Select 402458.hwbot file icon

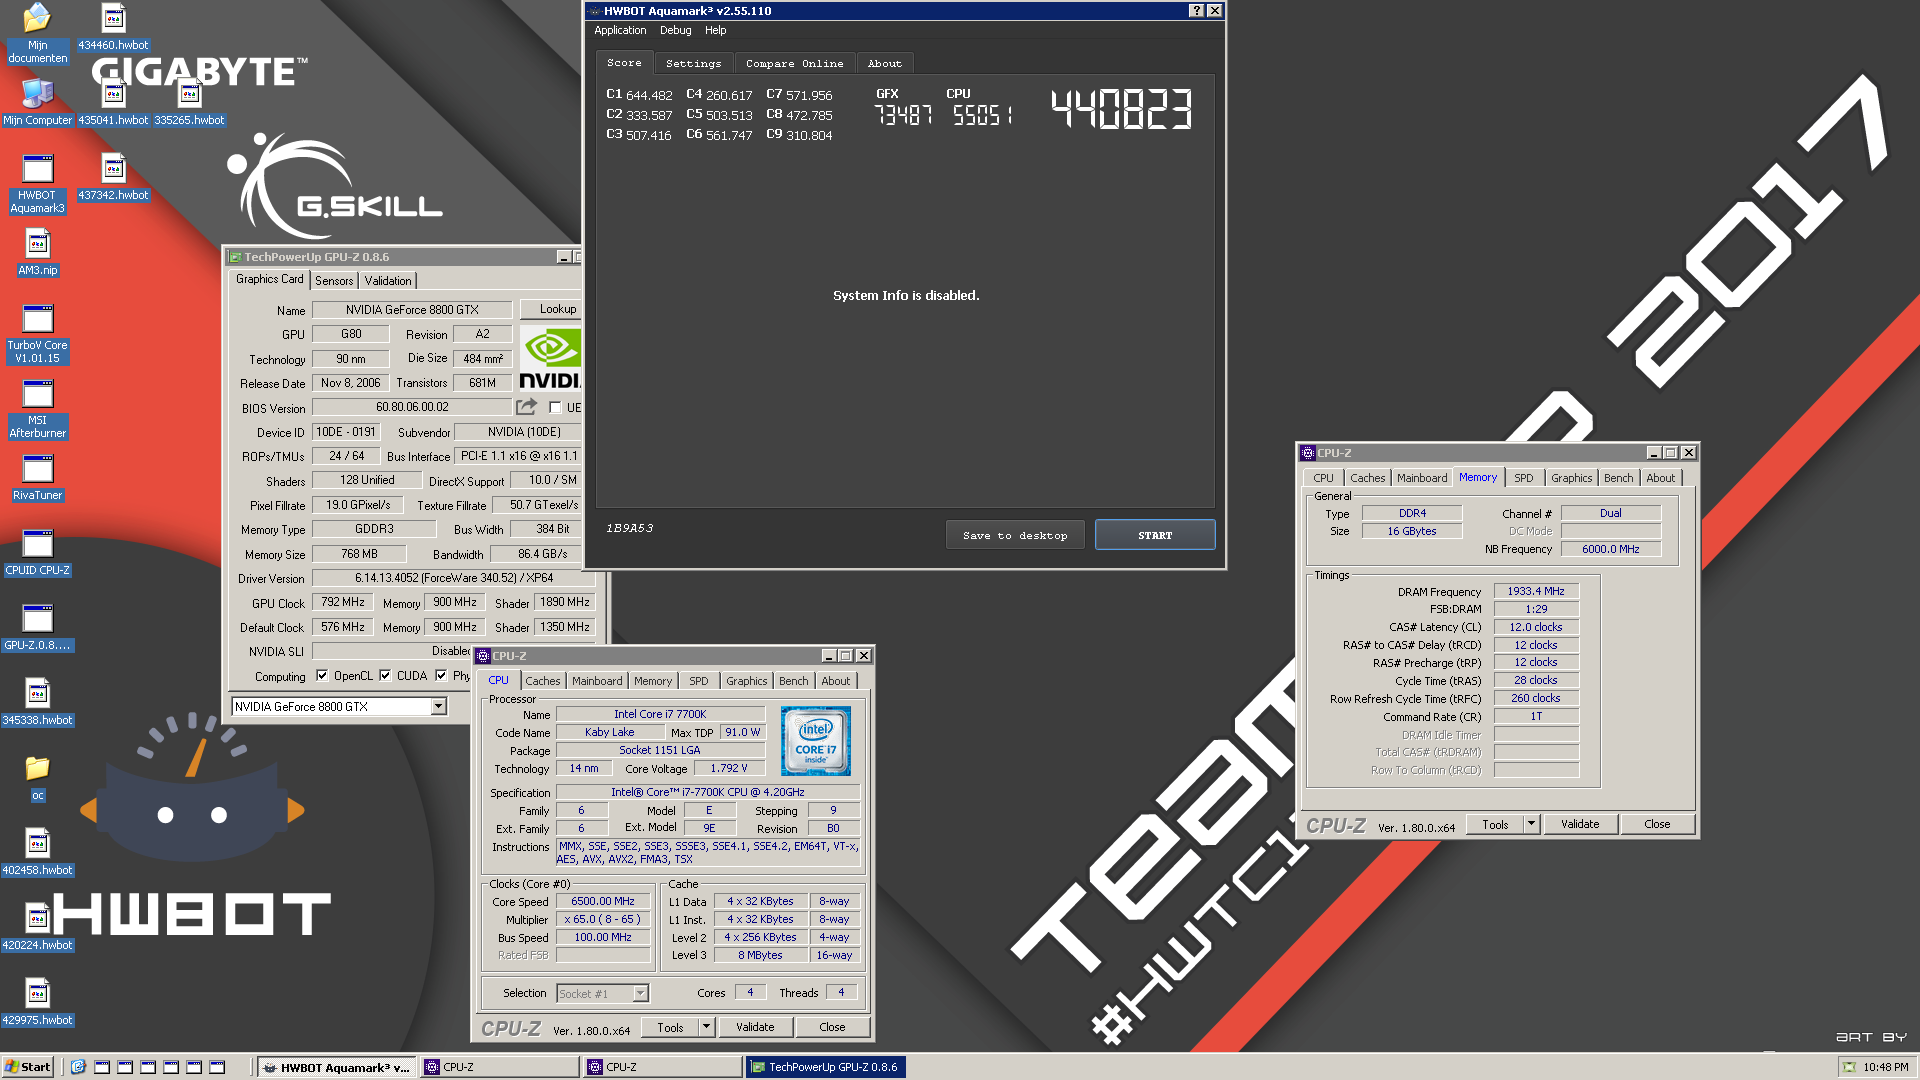[37, 851]
